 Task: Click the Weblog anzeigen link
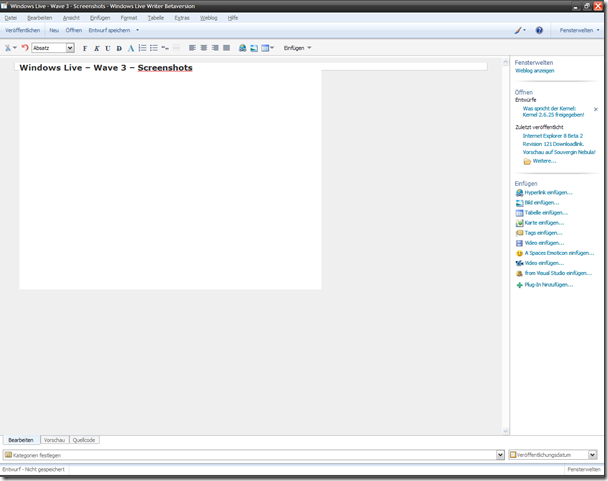point(534,71)
